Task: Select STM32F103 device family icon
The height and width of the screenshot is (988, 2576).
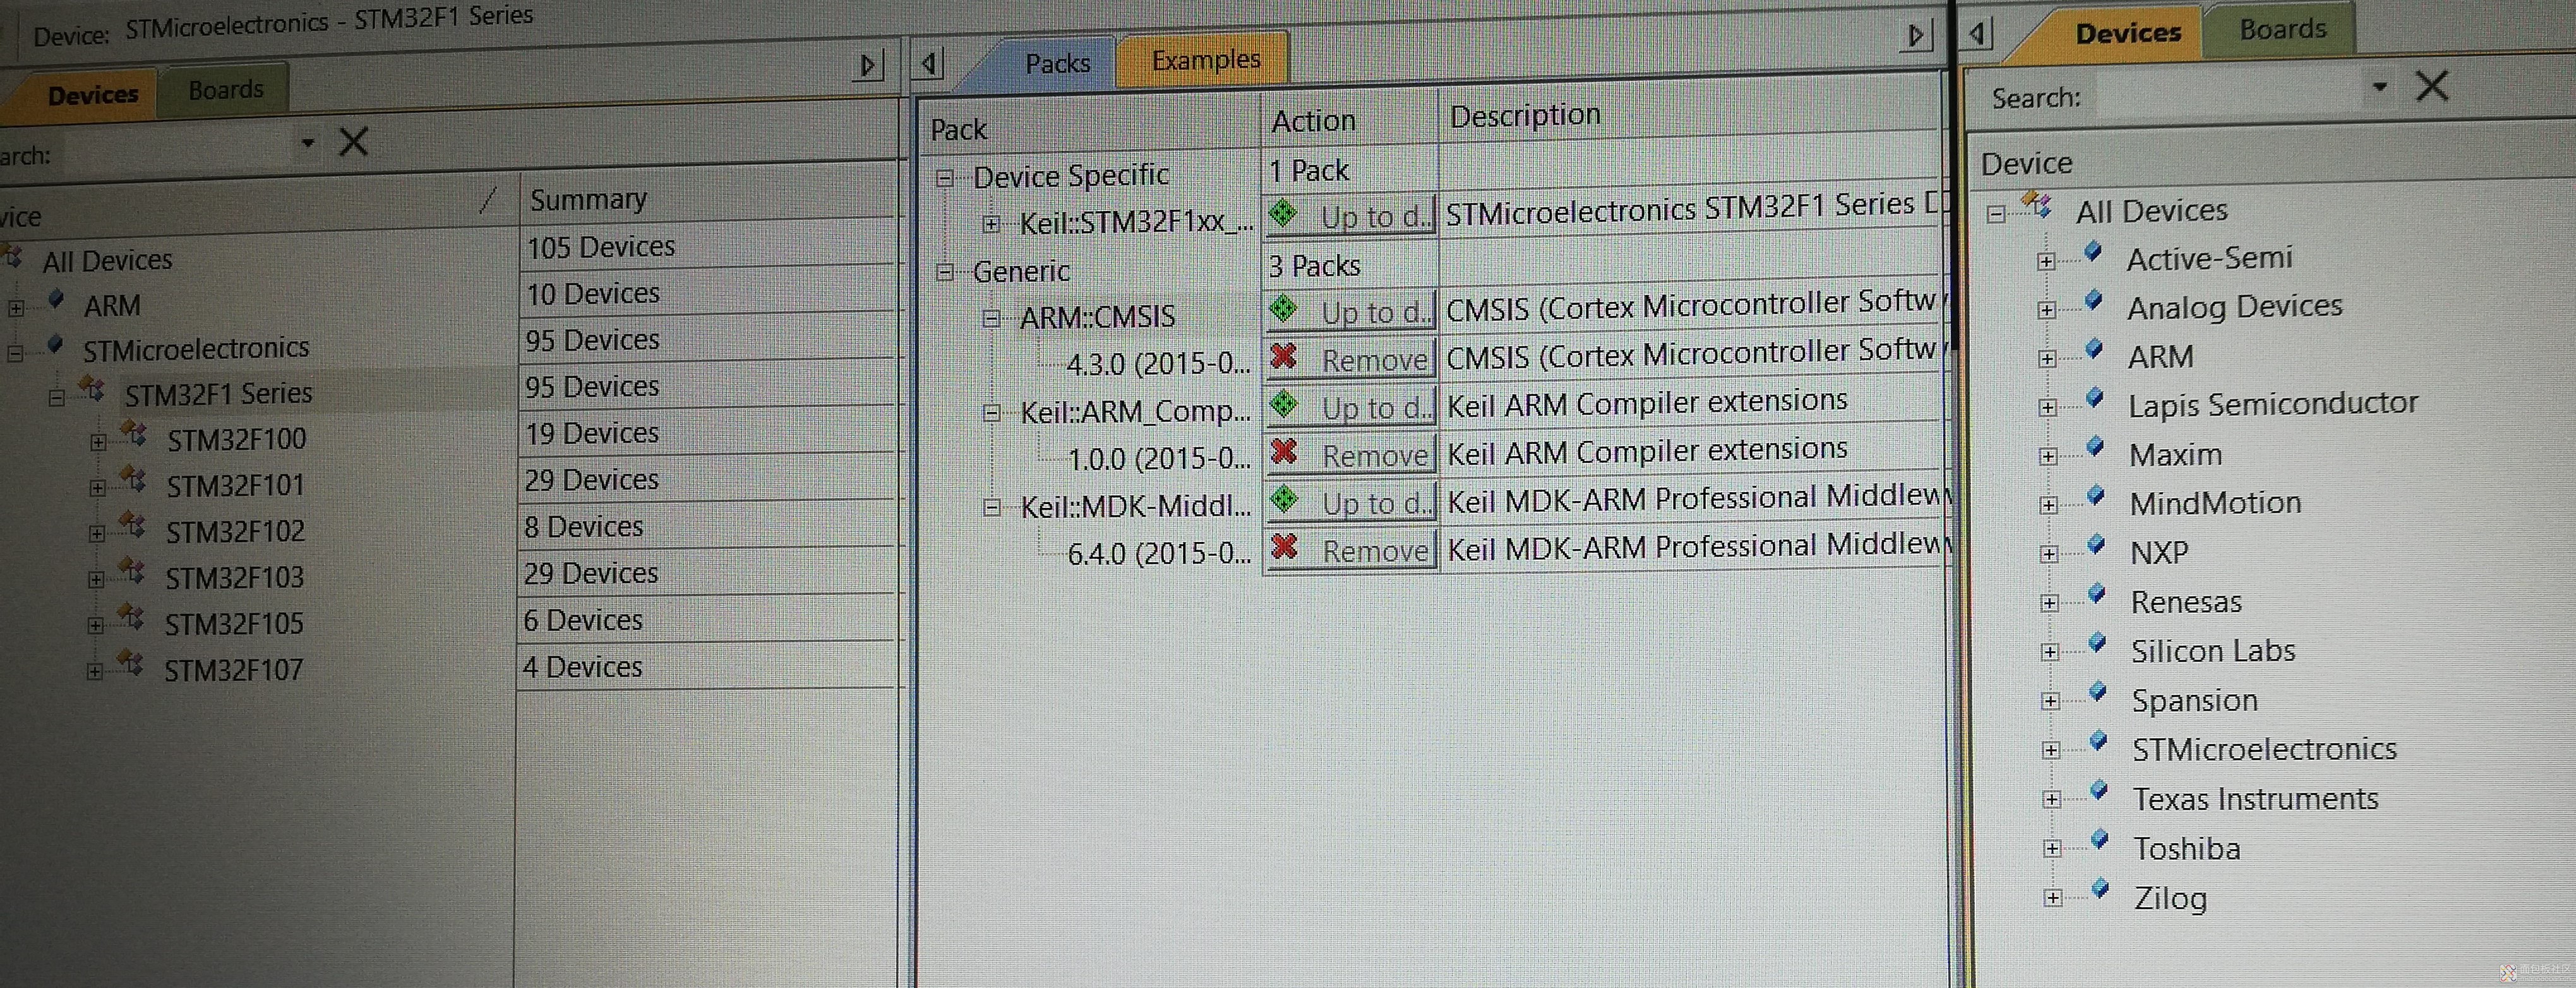Action: pos(131,572)
